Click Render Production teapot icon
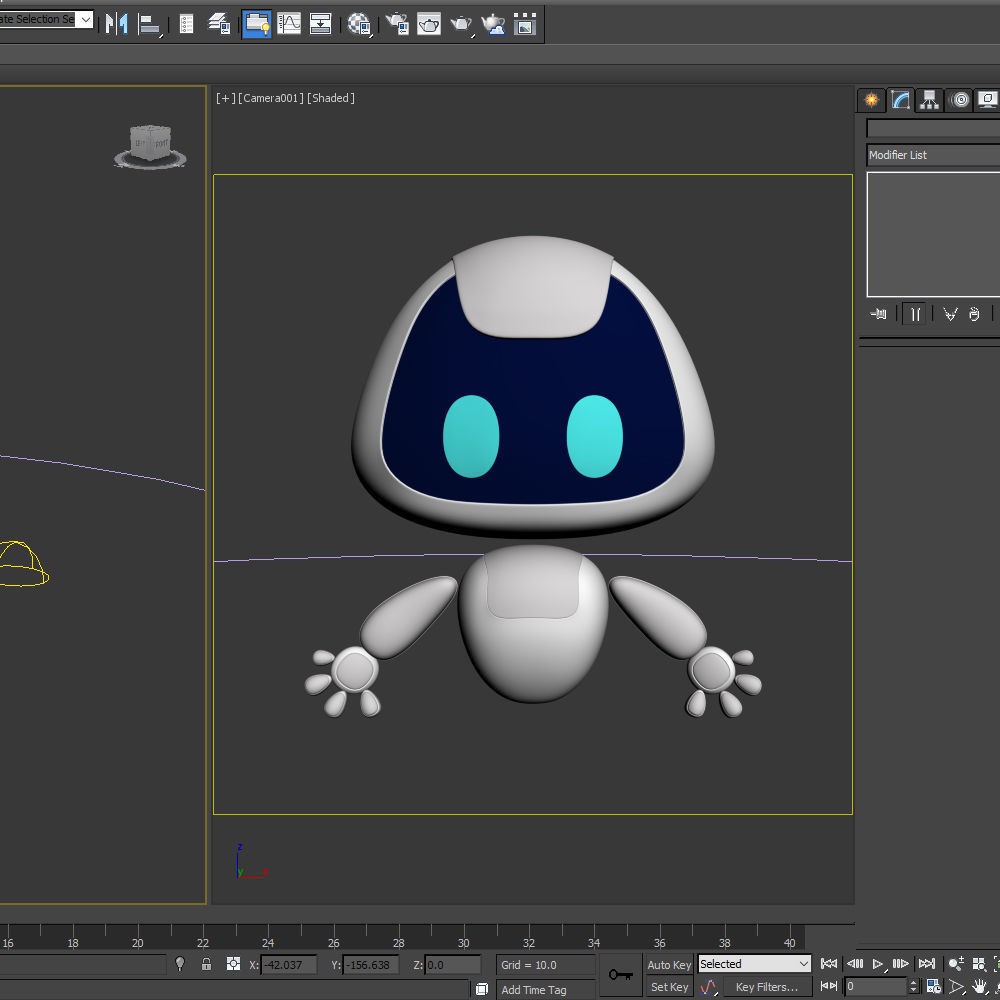 pos(461,24)
